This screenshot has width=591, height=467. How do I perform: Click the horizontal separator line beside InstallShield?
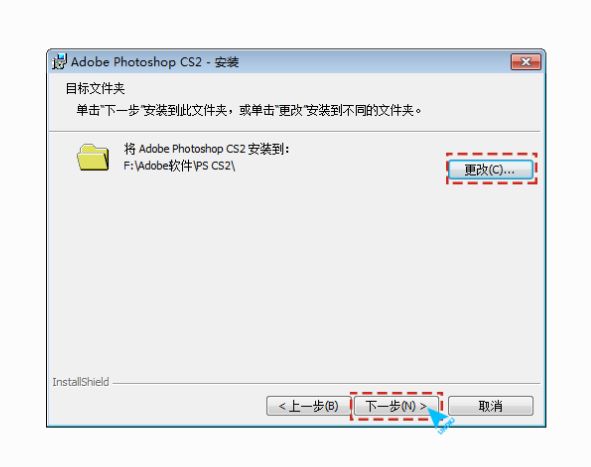(326, 384)
